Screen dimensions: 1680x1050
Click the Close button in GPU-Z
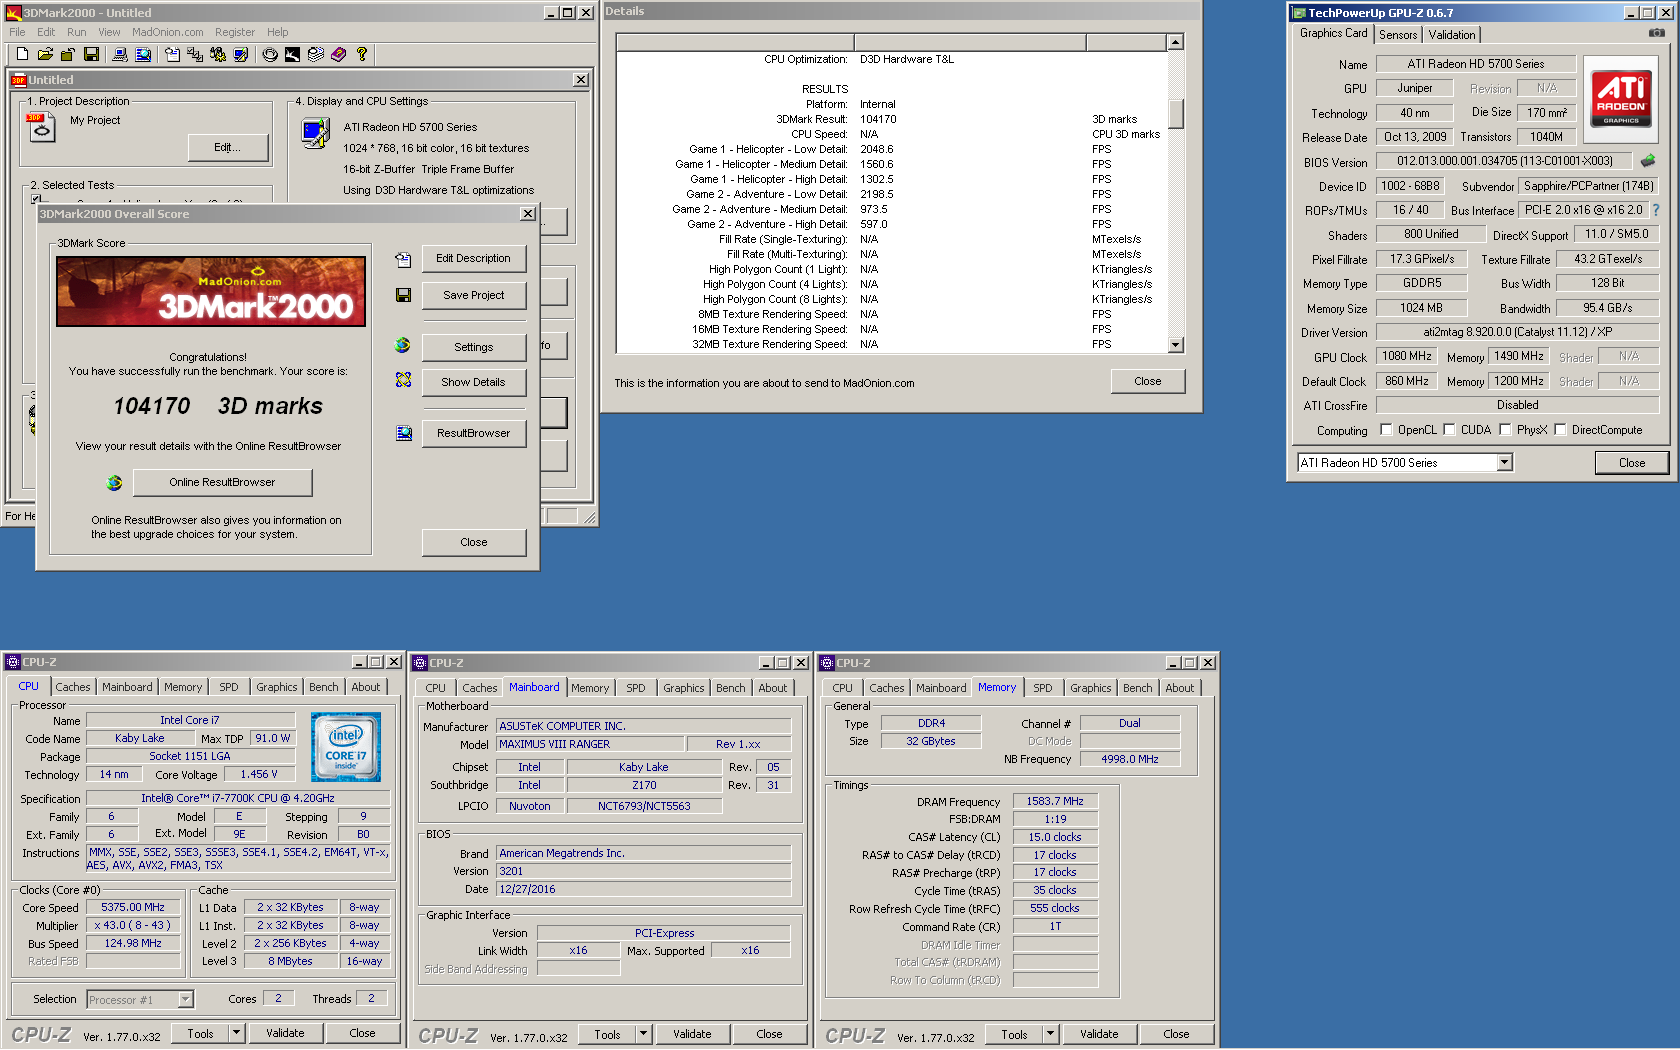pos(1632,462)
